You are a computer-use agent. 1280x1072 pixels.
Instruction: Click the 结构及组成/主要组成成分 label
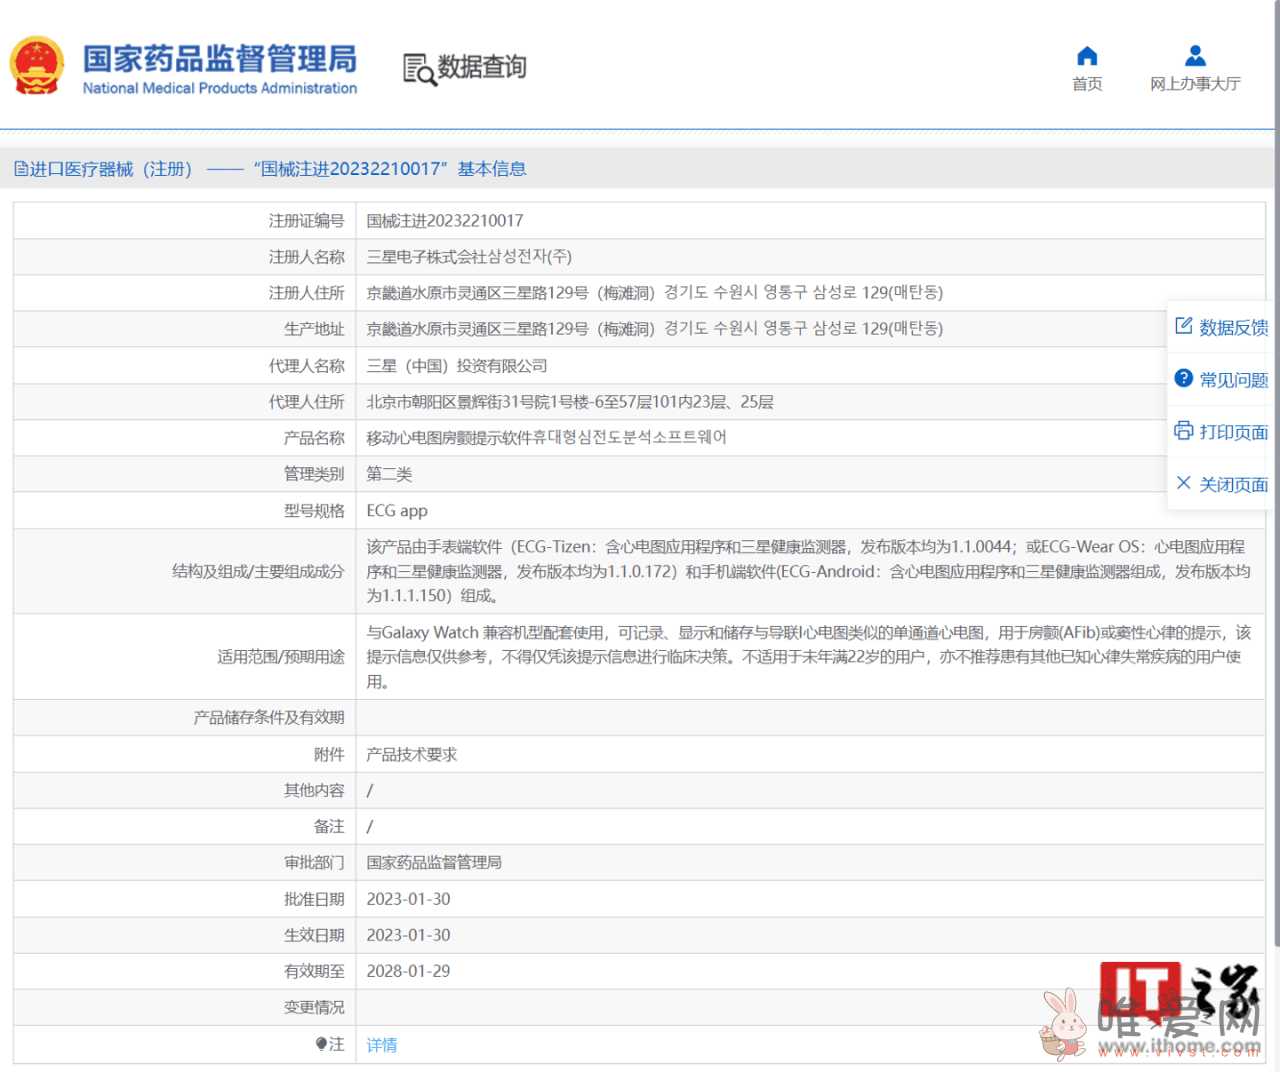[x=258, y=571]
